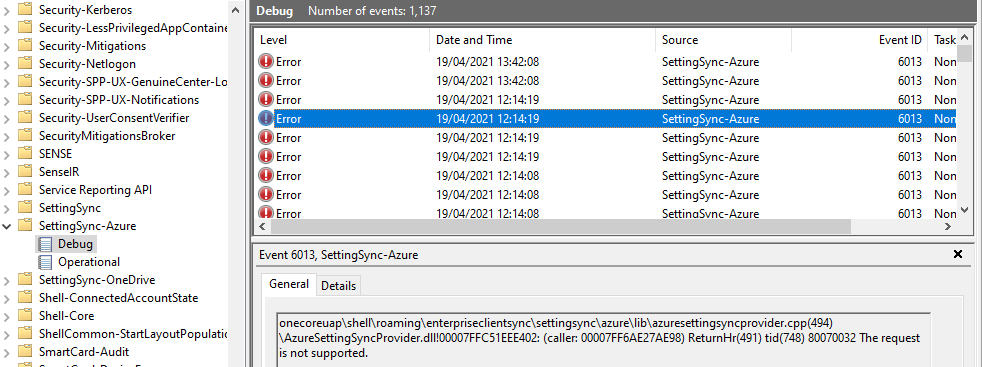This screenshot has width=982, height=367.
Task: Click the error icon of the first 13:42:08 event
Action: [266, 62]
